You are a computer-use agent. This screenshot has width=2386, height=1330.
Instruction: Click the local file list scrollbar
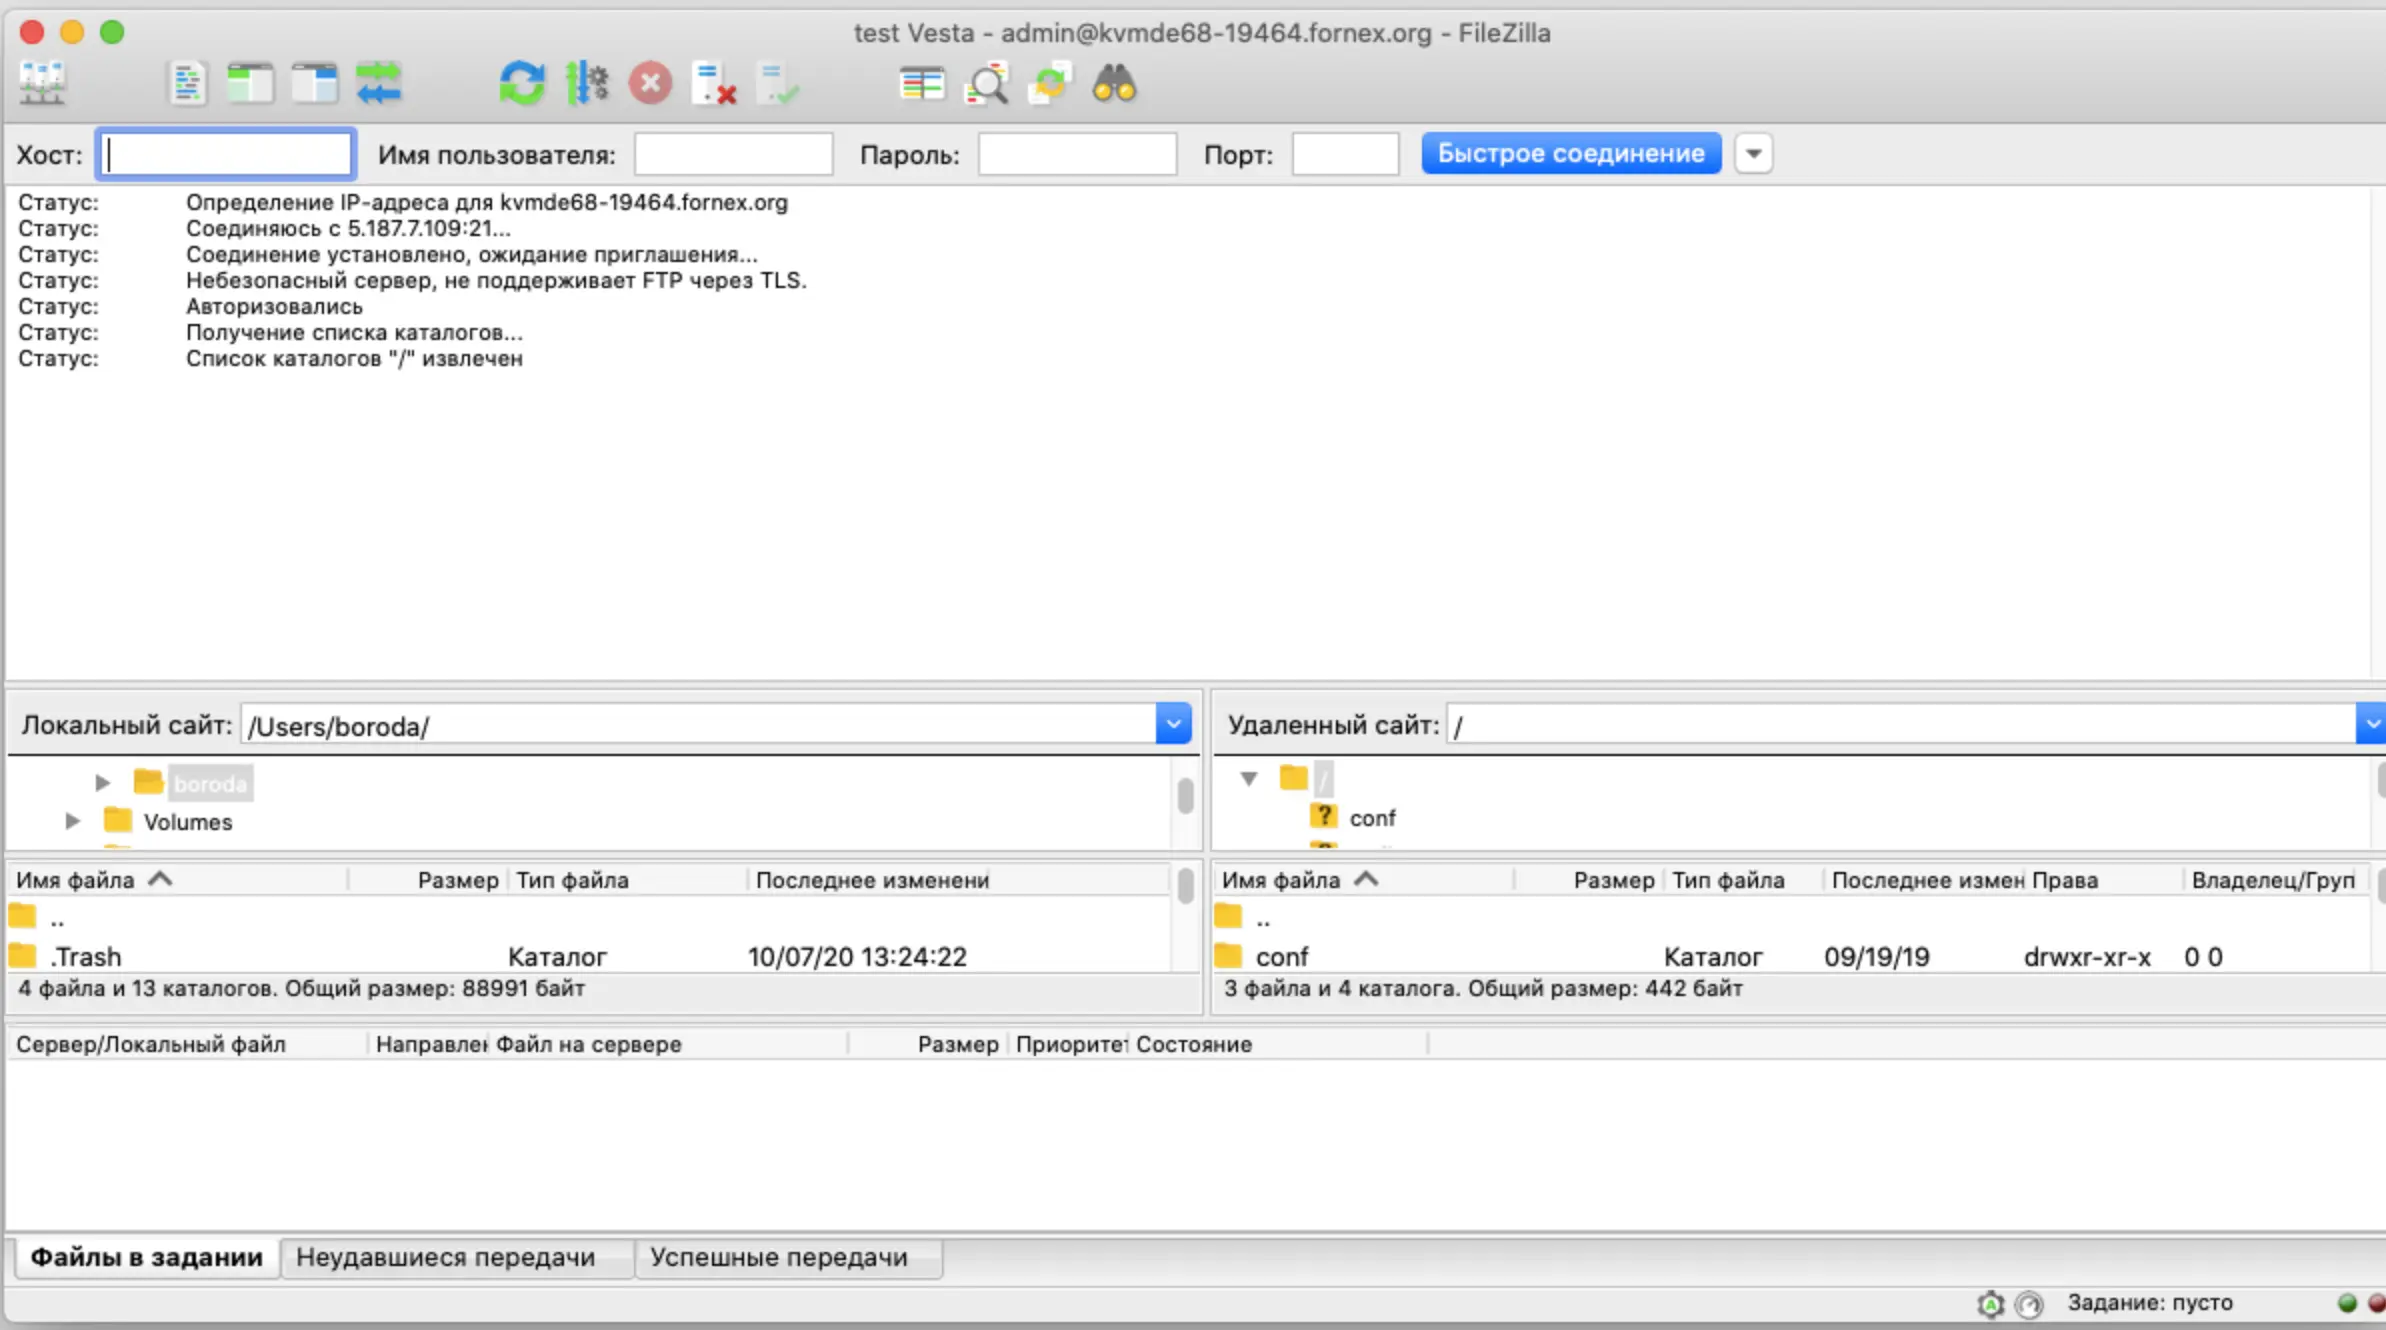pyautogui.click(x=1185, y=888)
